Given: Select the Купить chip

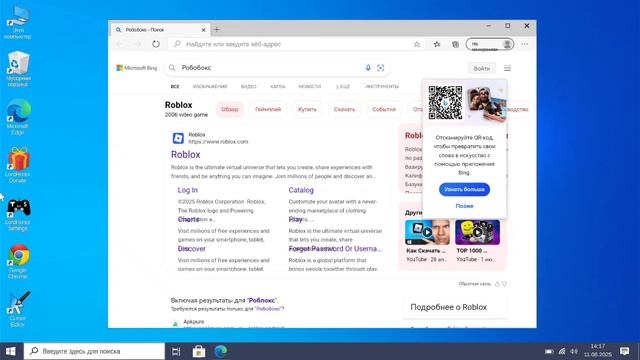Looking at the screenshot, I should tap(307, 109).
